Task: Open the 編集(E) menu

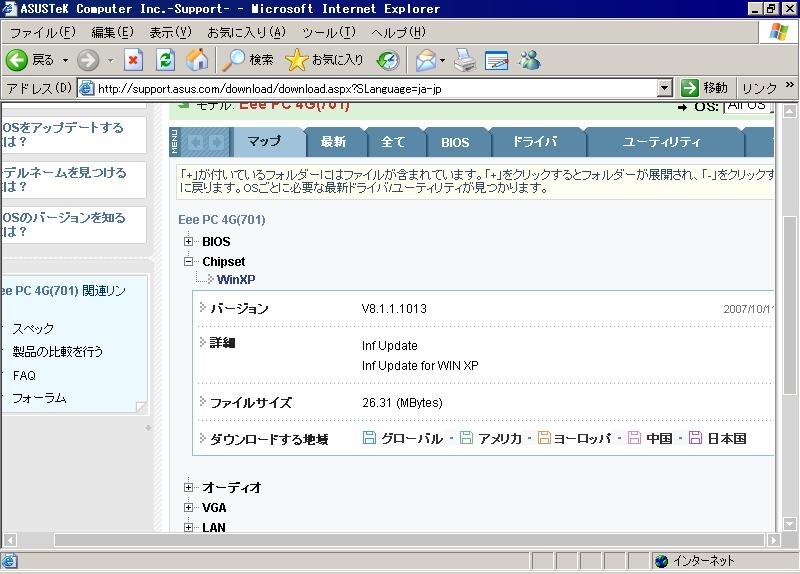Action: pyautogui.click(x=112, y=33)
